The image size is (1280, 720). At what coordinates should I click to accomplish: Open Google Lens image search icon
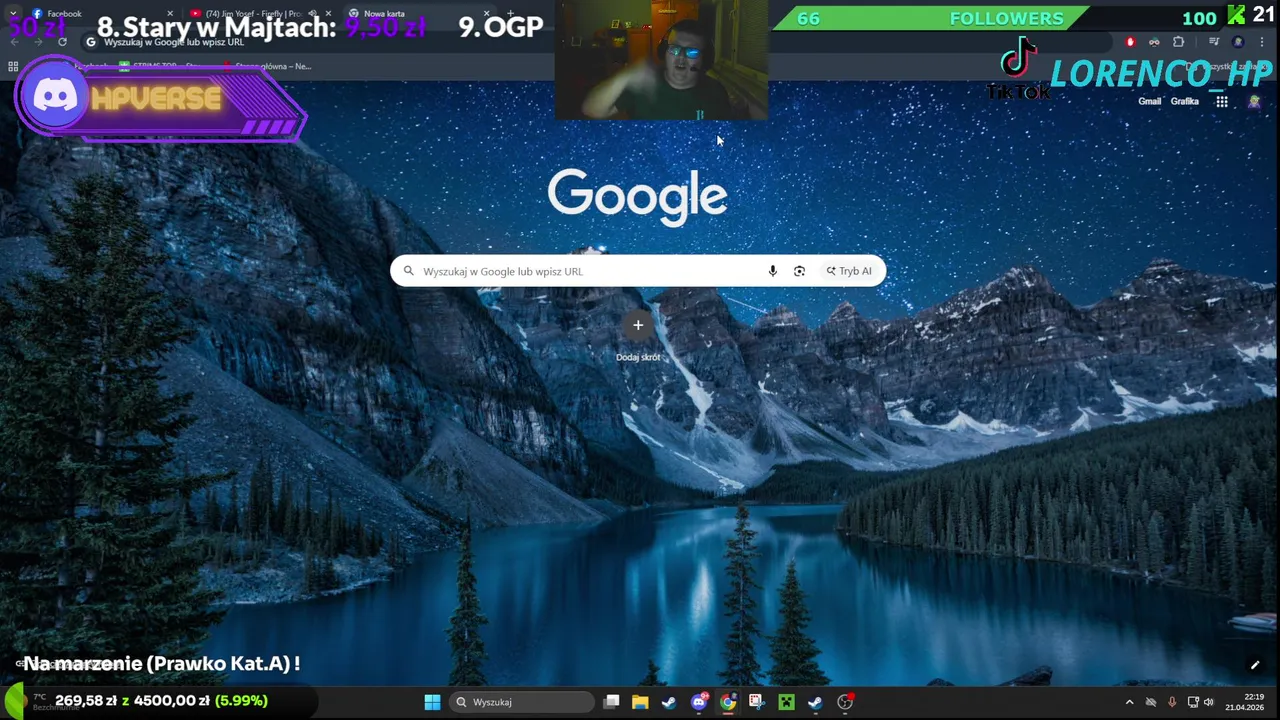799,271
